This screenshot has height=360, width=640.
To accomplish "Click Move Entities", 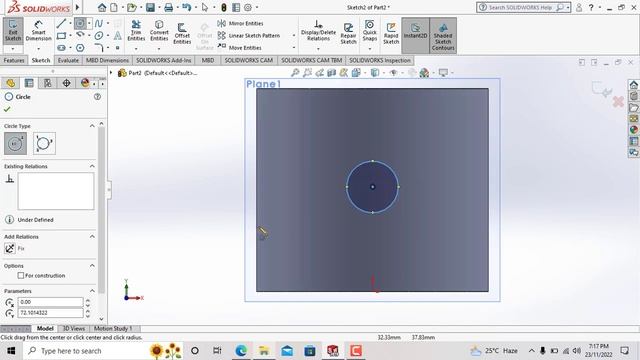I will [x=239, y=47].
